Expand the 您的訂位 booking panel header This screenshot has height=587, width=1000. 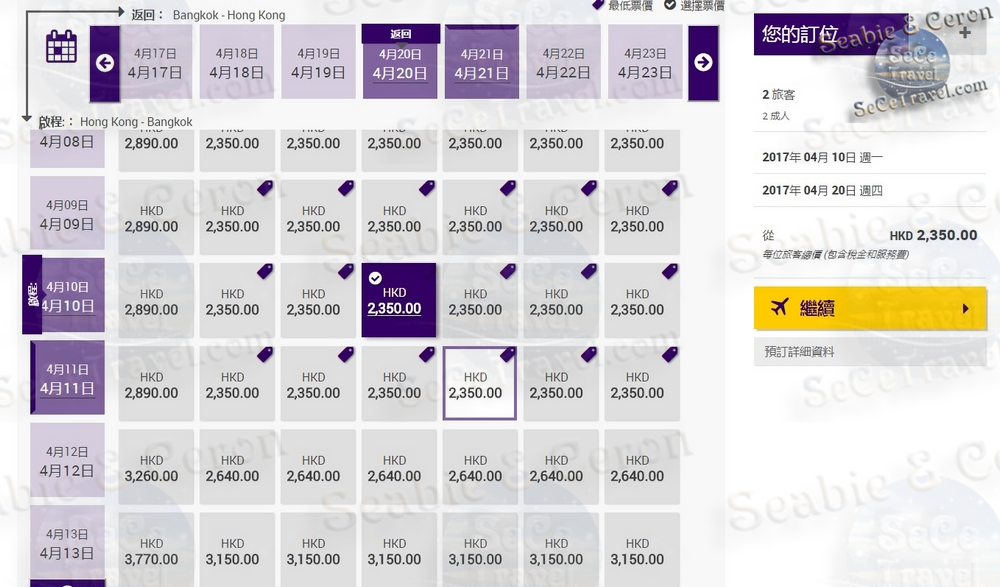point(870,34)
